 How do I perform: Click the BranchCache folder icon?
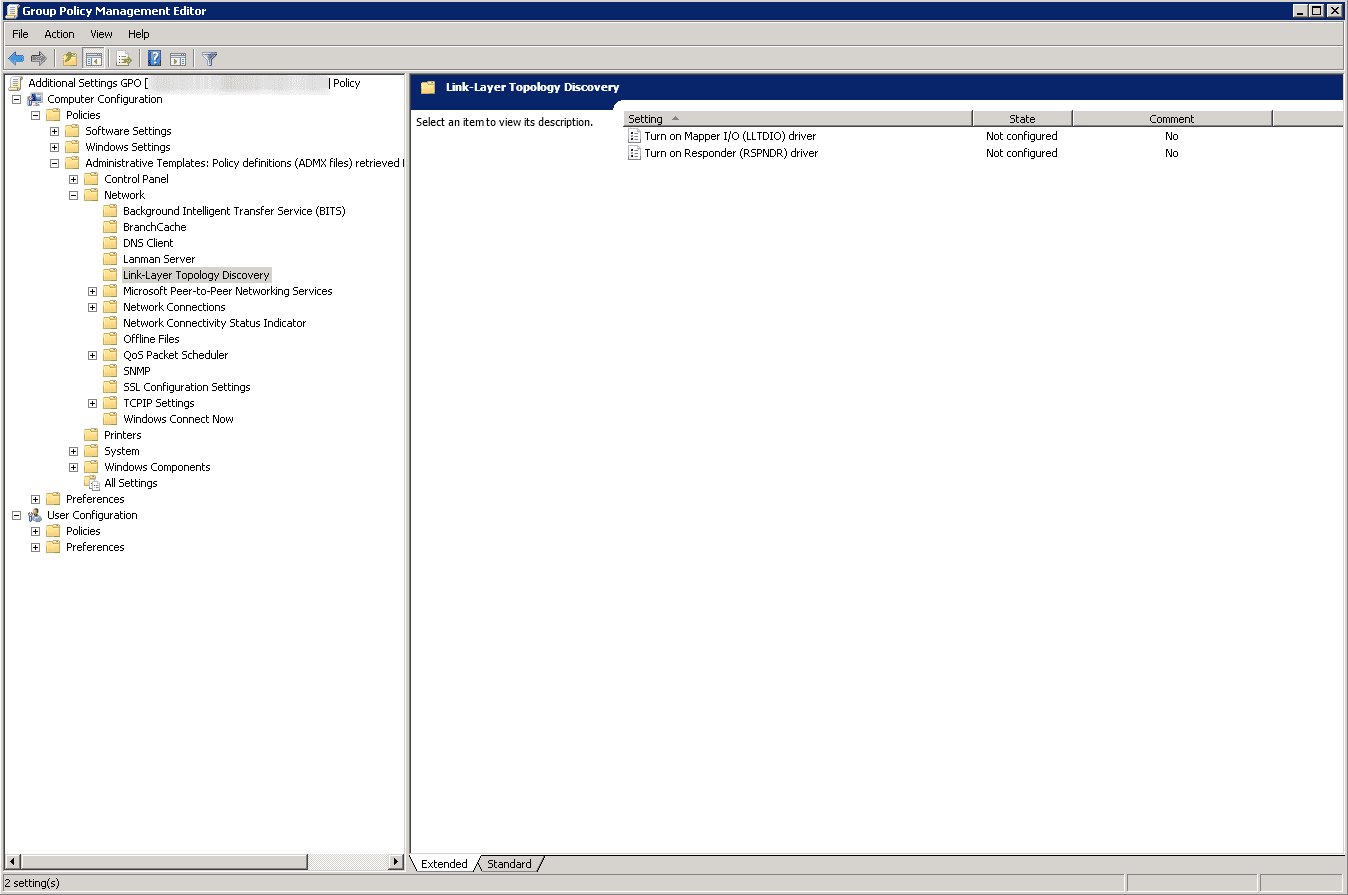pyautogui.click(x=110, y=227)
